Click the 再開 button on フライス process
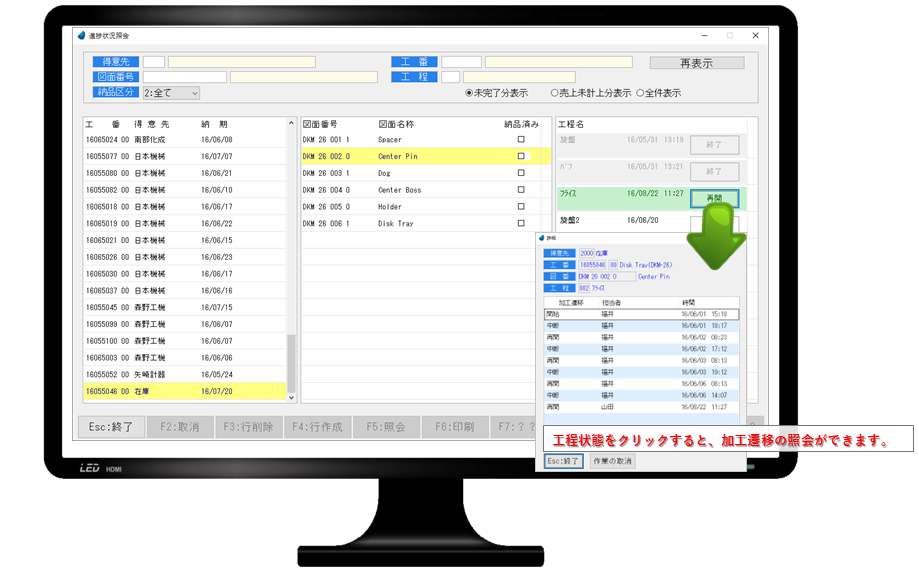Screen dimensions: 919x583 (x=714, y=198)
